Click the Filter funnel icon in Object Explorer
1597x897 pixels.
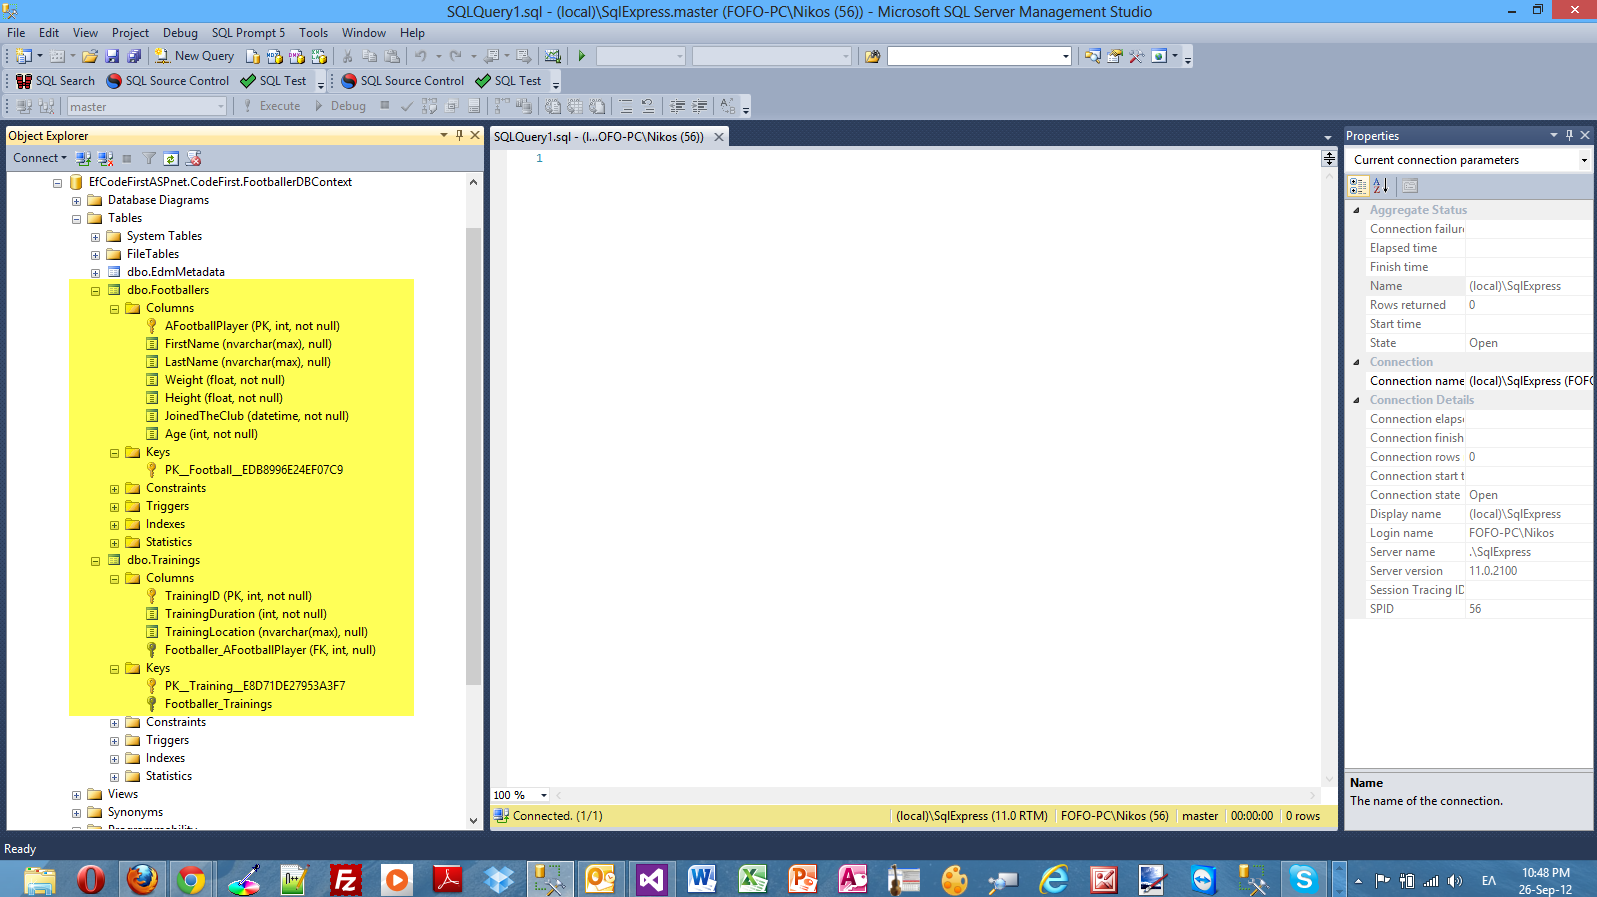[149, 158]
